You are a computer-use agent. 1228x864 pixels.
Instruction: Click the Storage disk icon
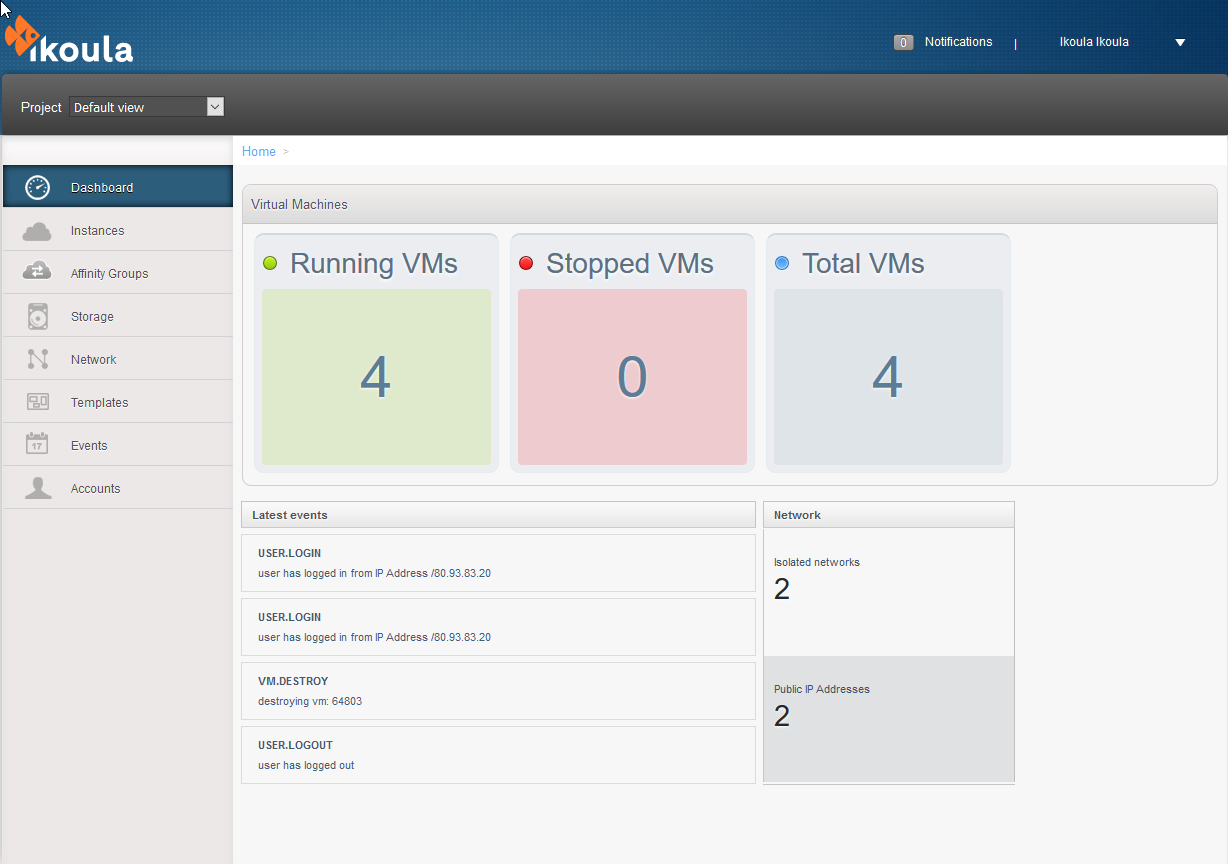[x=38, y=316]
